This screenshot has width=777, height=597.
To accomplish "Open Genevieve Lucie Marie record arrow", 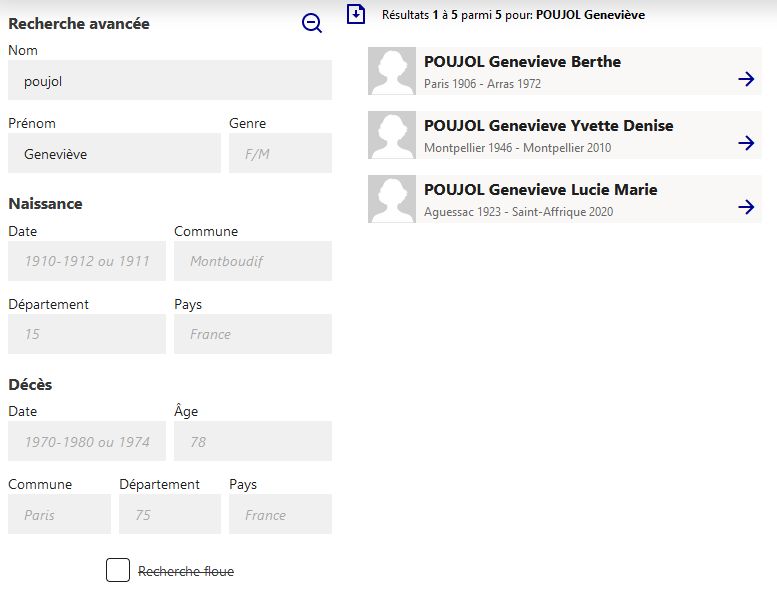I will point(746,207).
